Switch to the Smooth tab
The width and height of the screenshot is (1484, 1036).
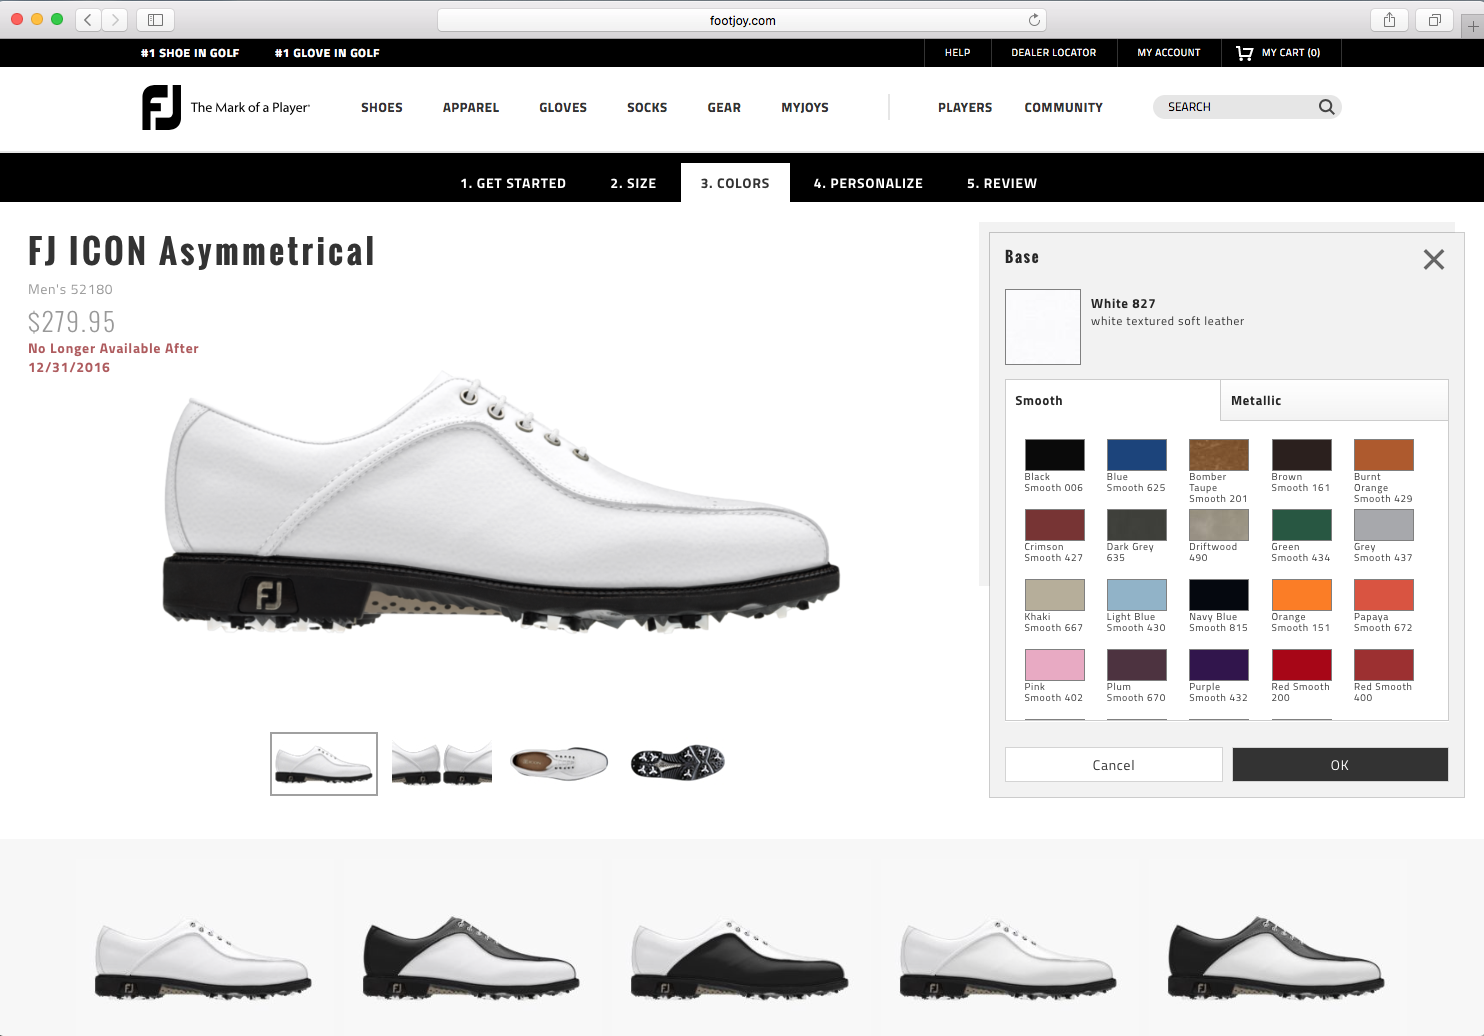click(x=1112, y=400)
